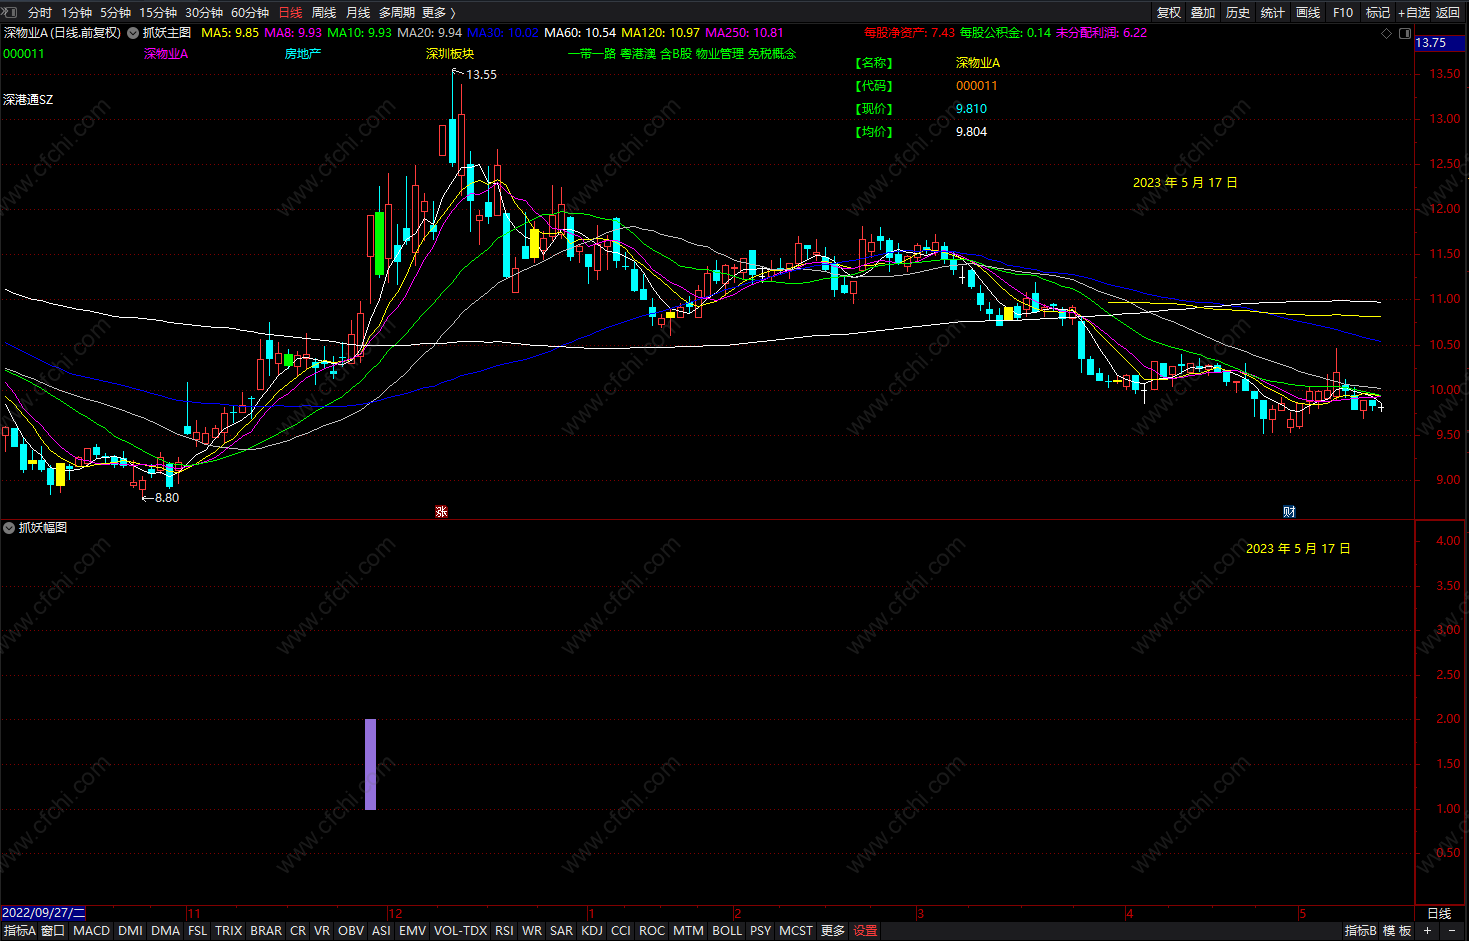Click the minus zoom-out icon at bottom right
This screenshot has height=941, width=1469.
coord(1452,930)
